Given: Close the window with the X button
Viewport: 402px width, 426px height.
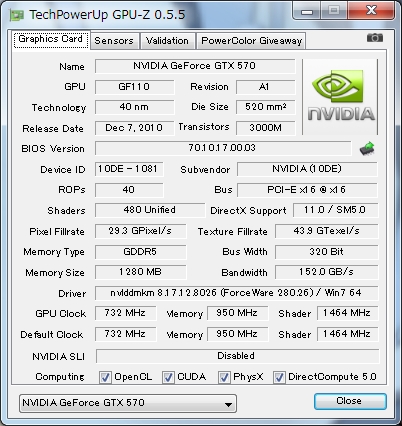Looking at the screenshot, I should 371,11.
